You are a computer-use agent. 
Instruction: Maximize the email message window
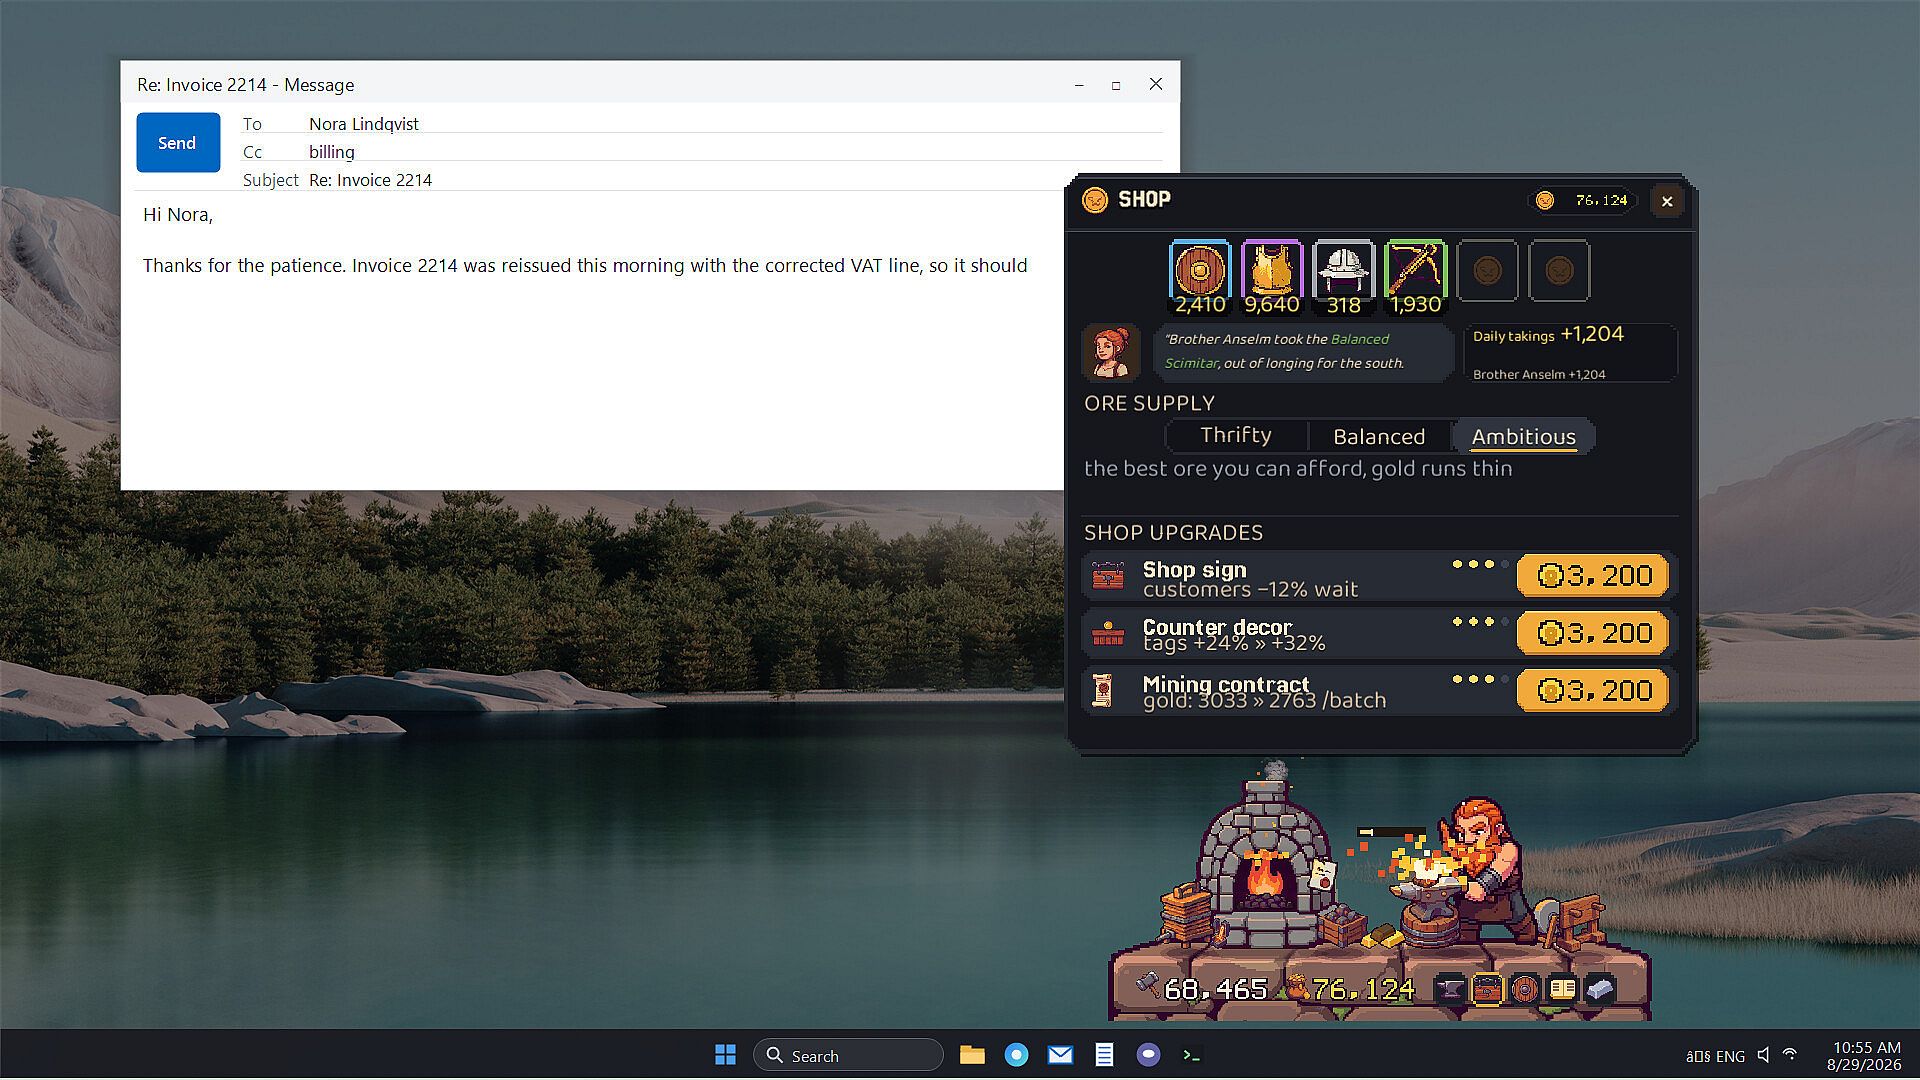(x=1116, y=85)
